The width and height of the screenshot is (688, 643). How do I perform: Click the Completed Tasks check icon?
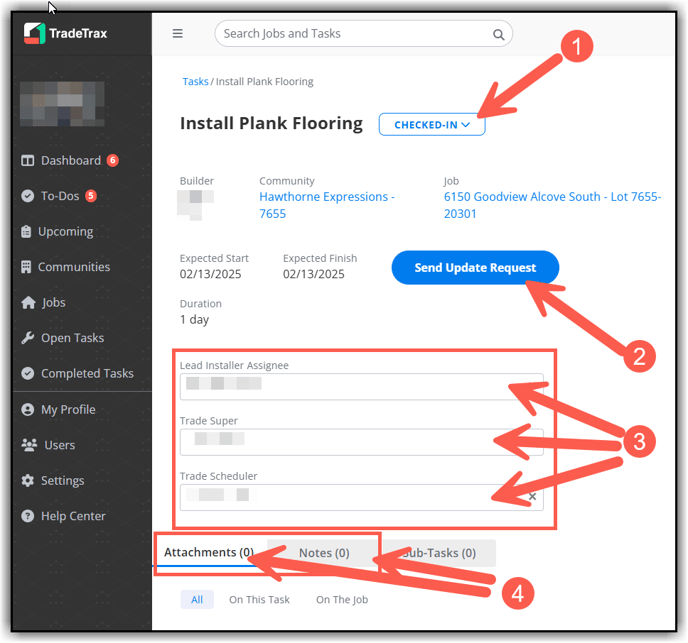(x=28, y=373)
